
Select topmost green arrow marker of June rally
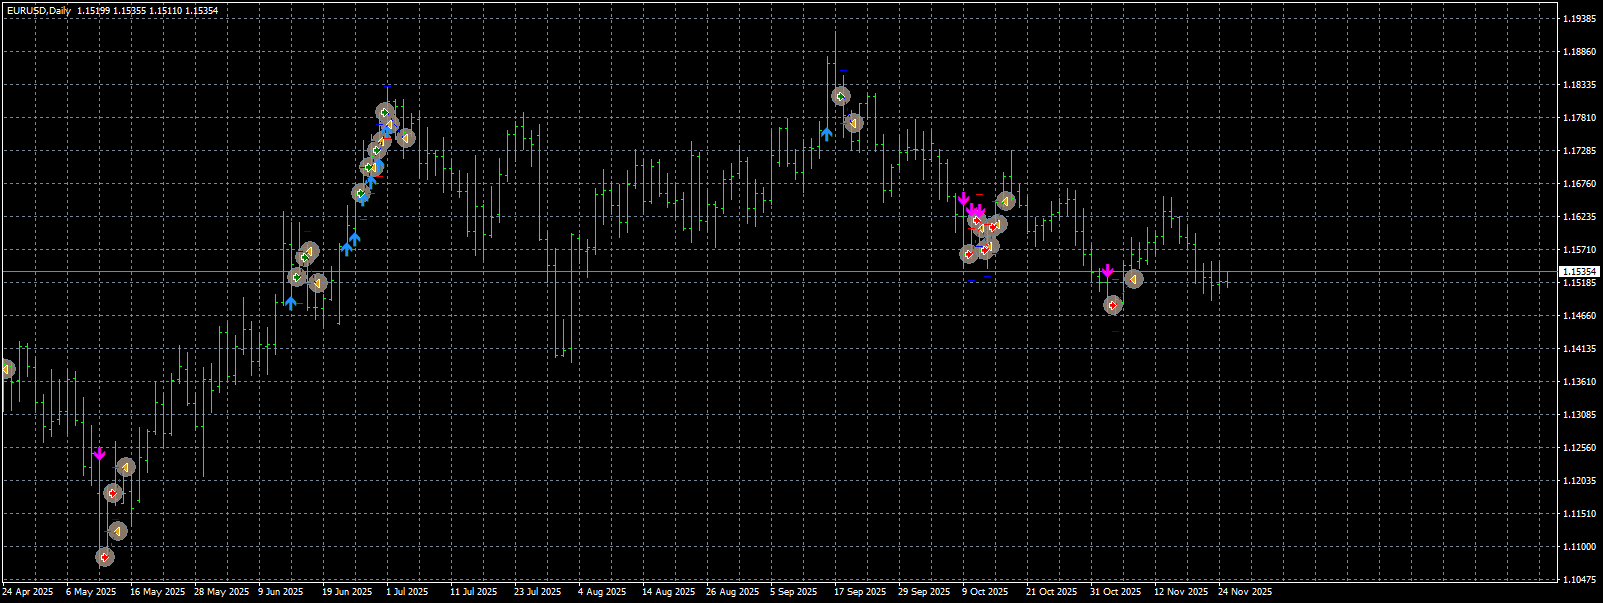[x=384, y=112]
